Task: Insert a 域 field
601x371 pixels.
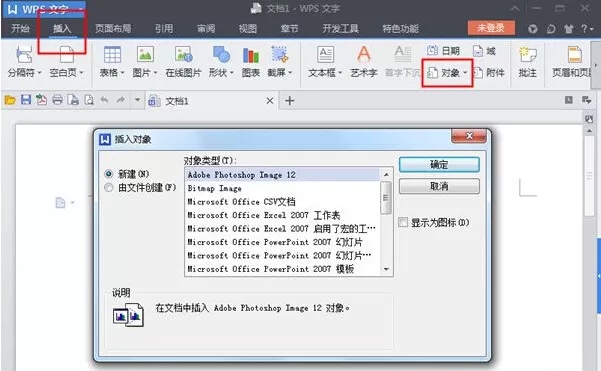Action: click(x=484, y=51)
